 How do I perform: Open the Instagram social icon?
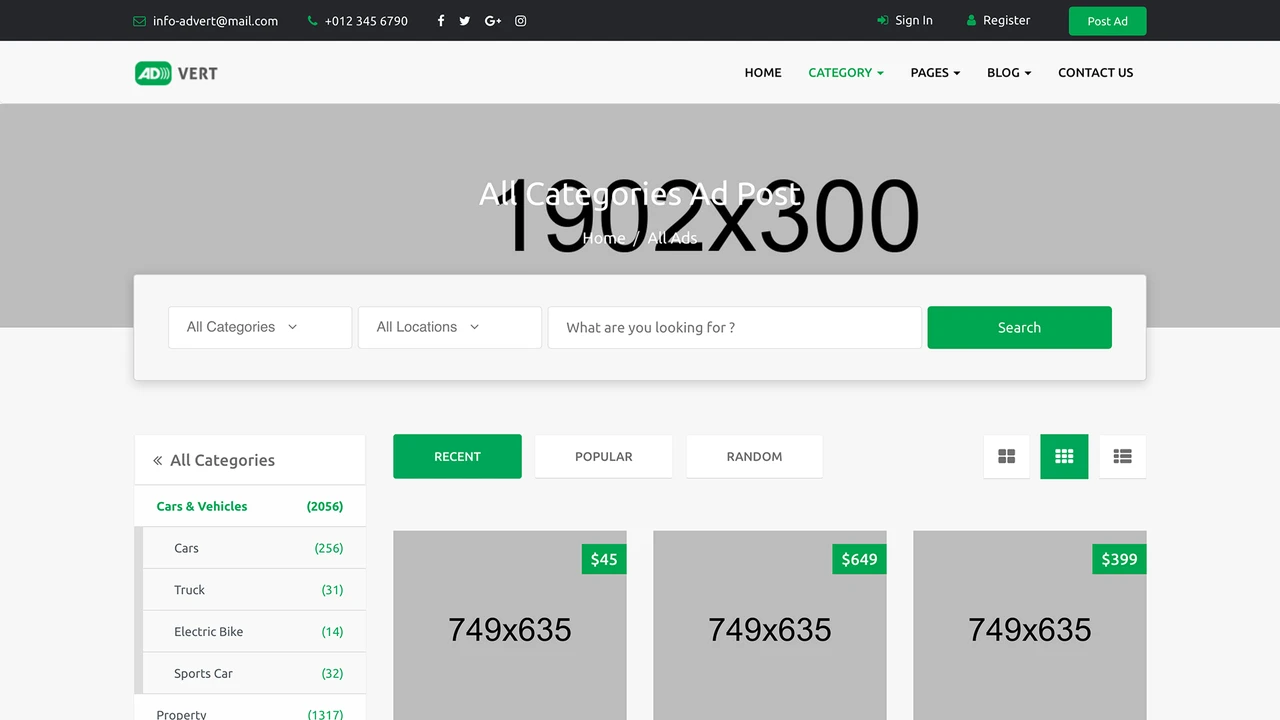(521, 21)
